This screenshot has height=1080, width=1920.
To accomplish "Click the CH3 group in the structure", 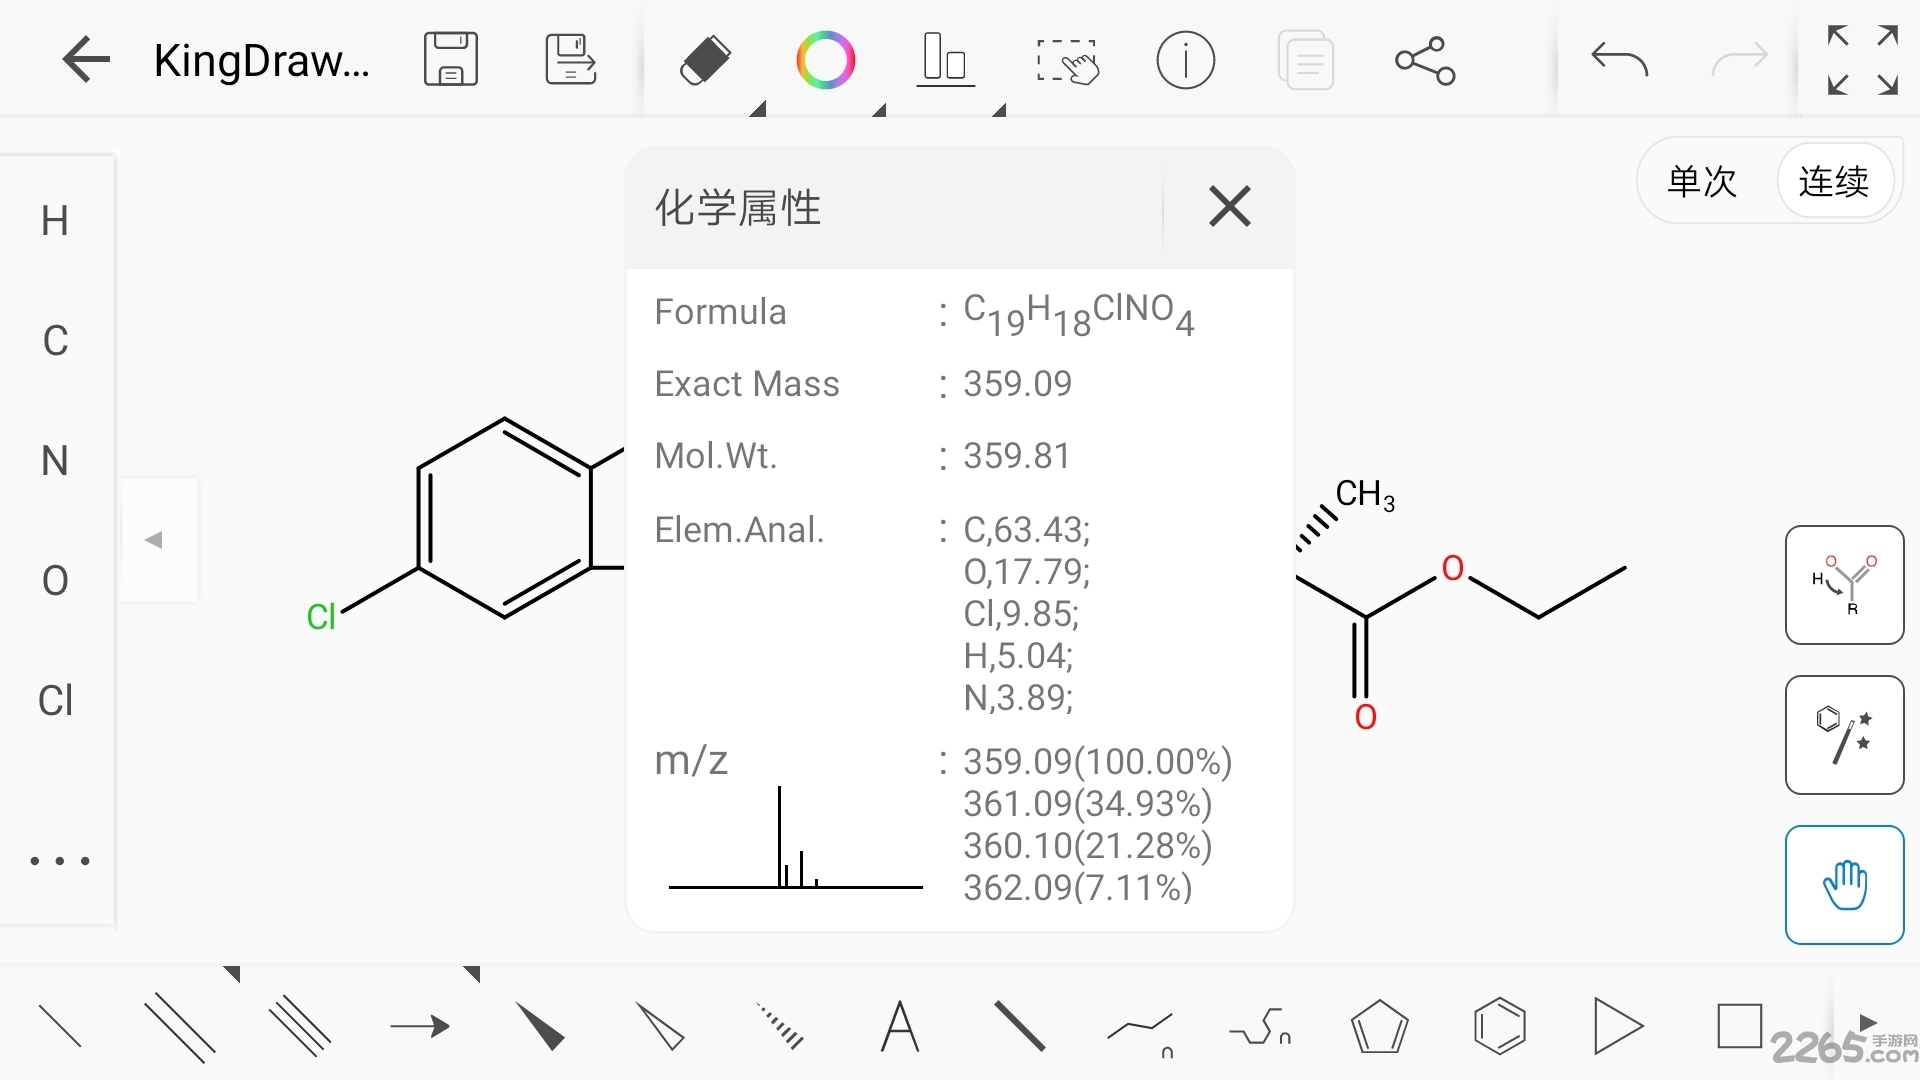I will [1365, 495].
